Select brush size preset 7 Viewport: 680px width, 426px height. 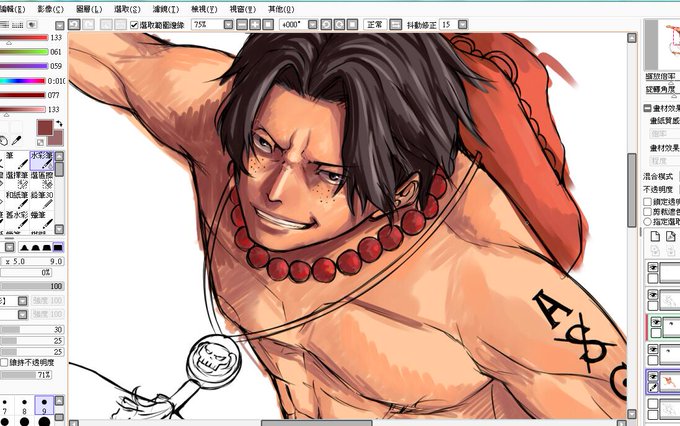click(5, 406)
